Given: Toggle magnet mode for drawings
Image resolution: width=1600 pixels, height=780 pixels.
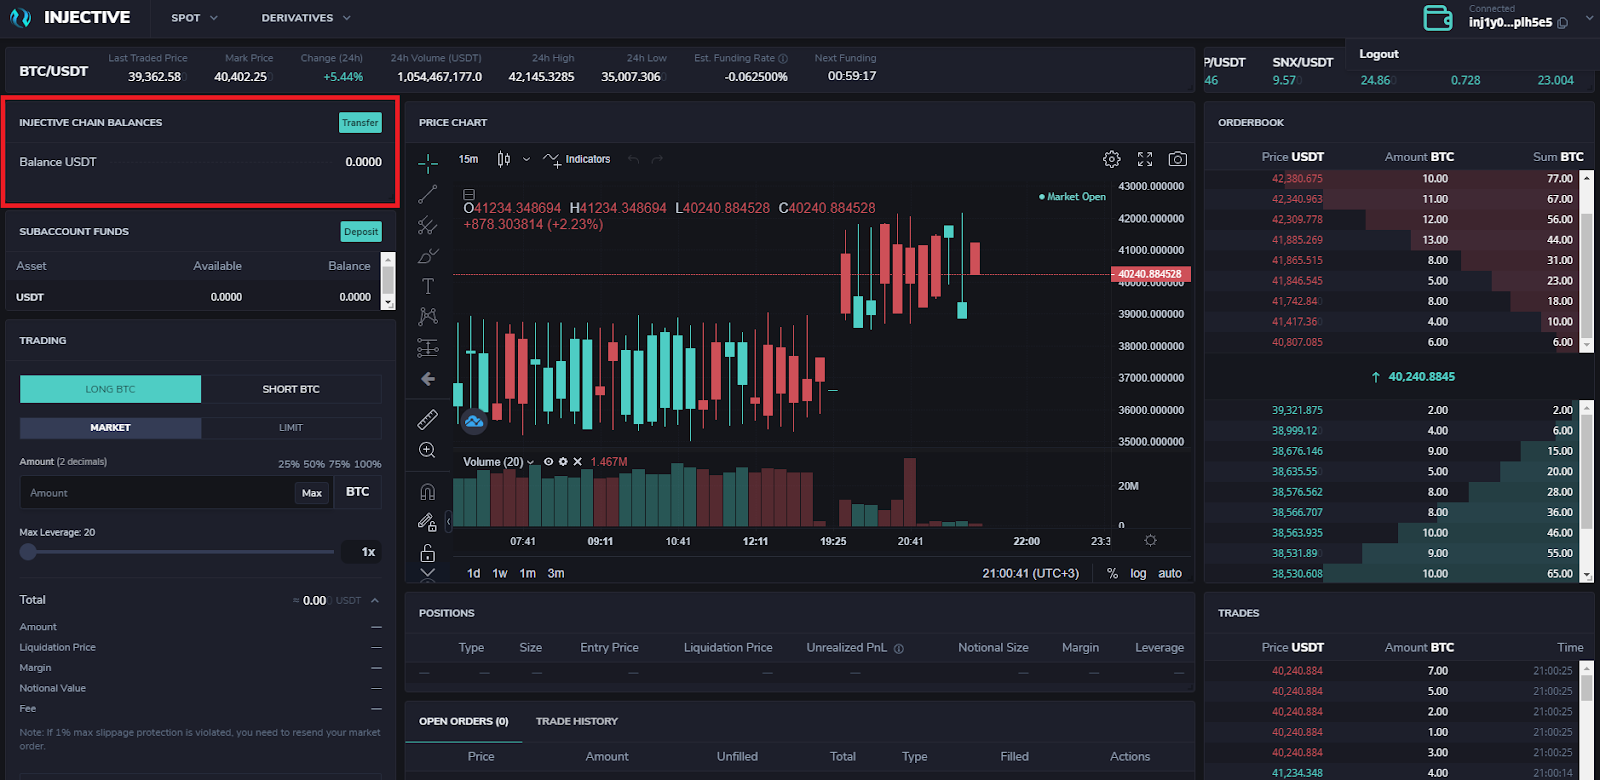Looking at the screenshot, I should 428,491.
